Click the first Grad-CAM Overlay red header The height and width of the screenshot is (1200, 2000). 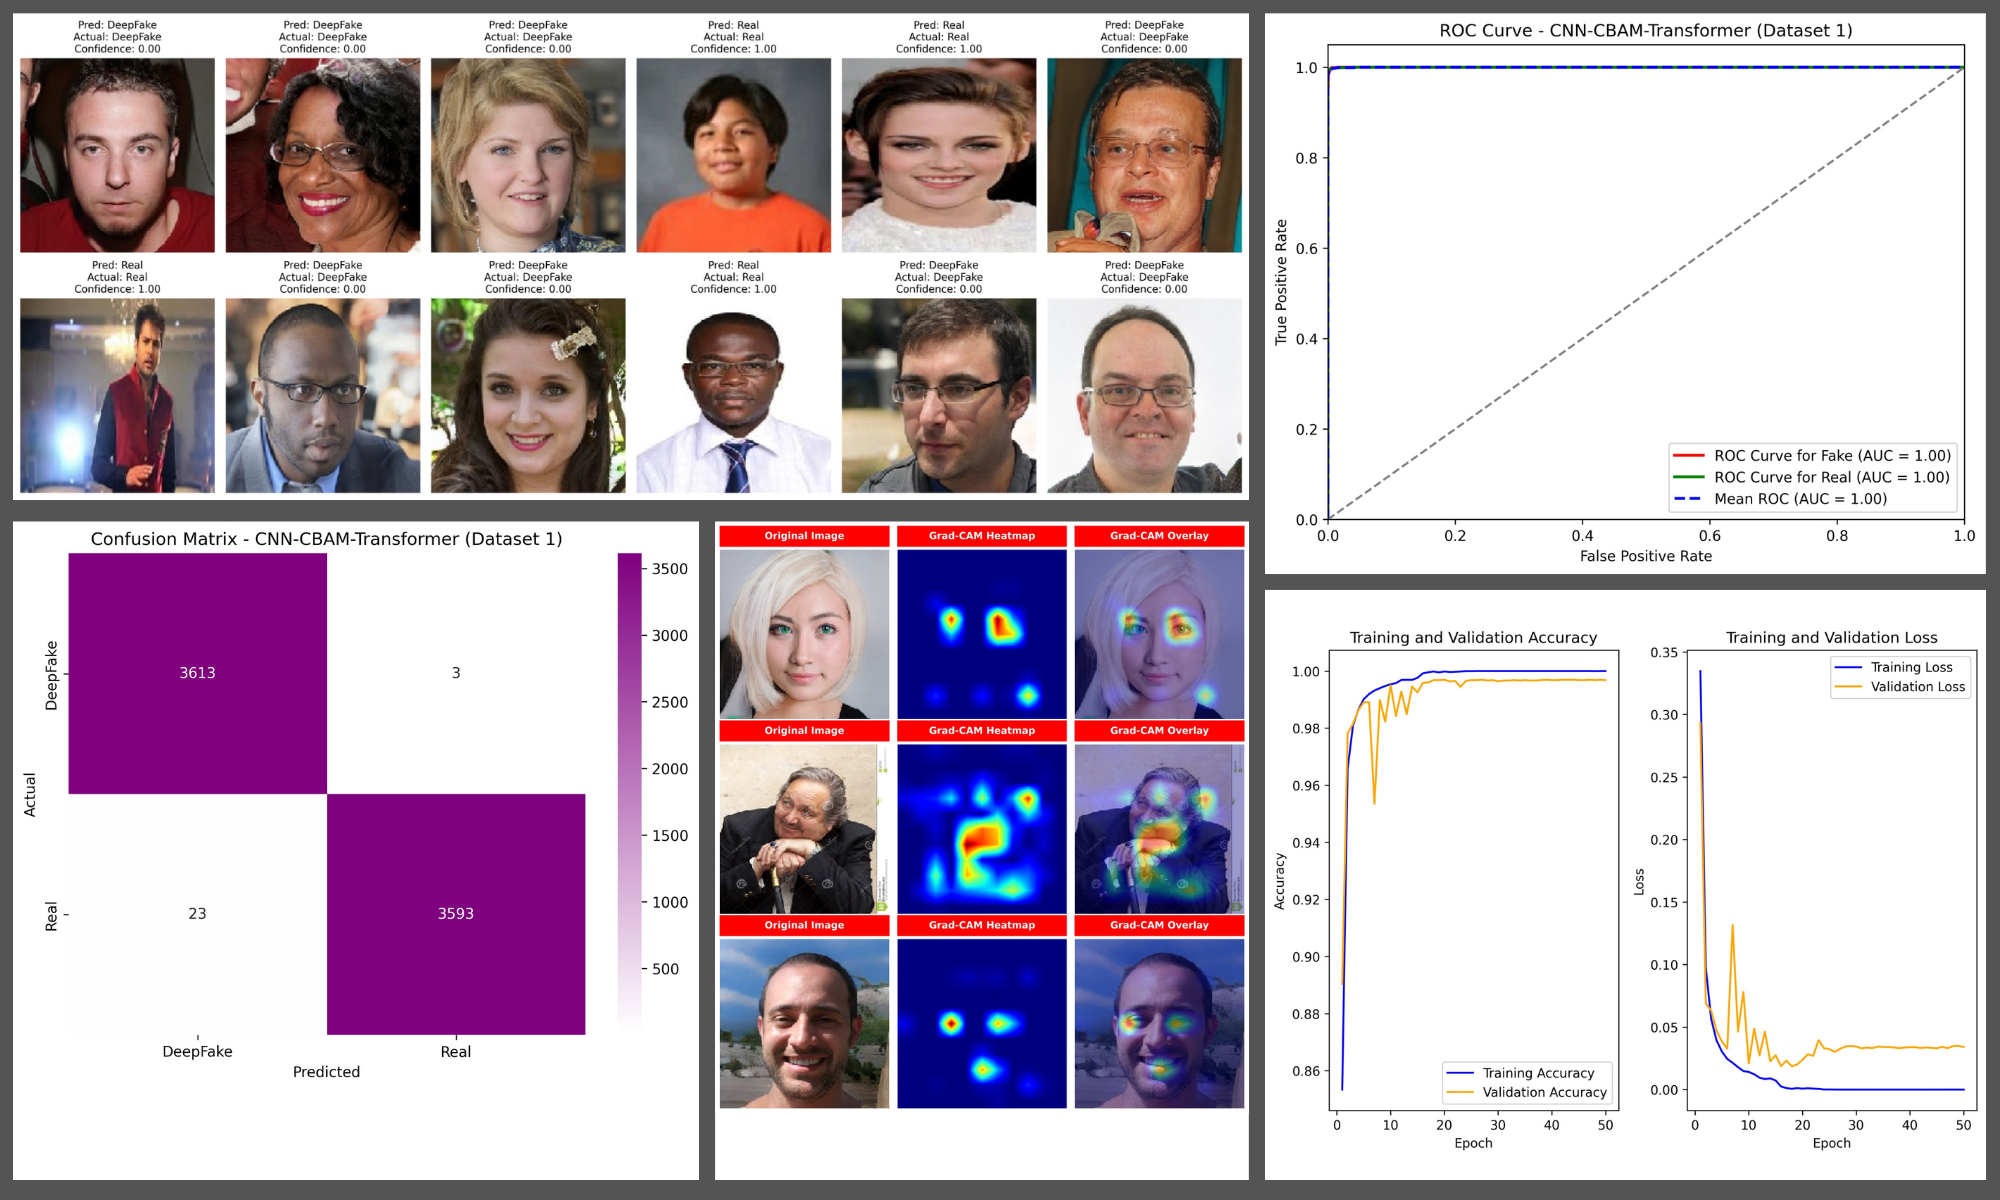(1159, 536)
